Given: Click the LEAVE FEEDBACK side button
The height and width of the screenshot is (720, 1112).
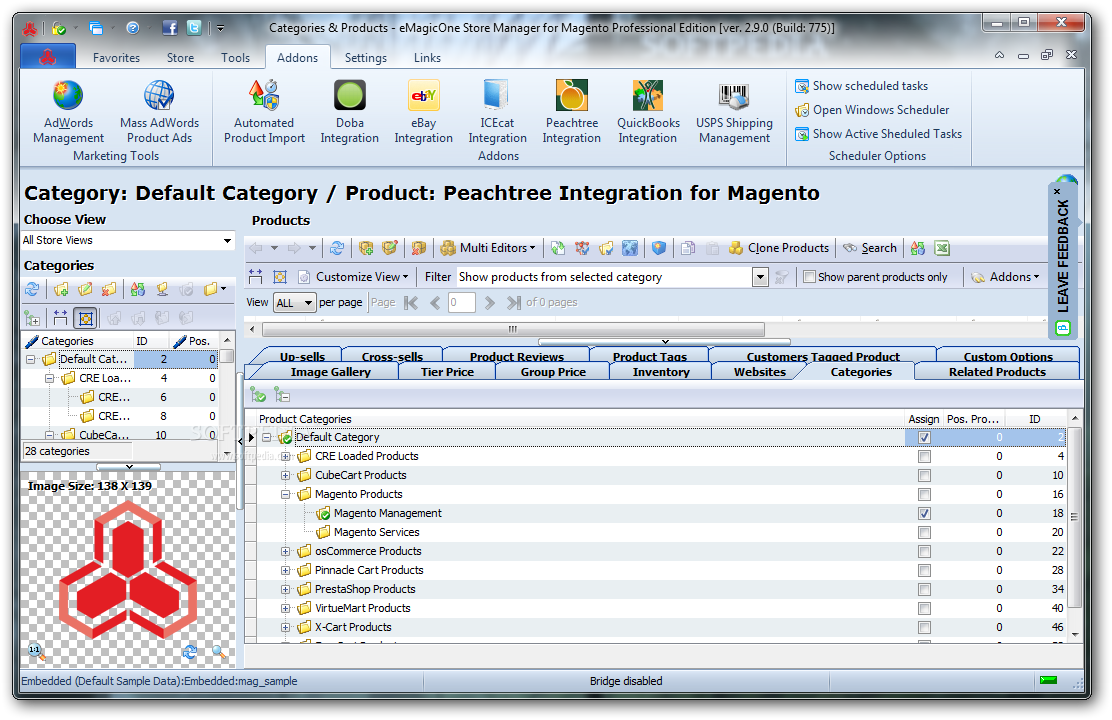Looking at the screenshot, I should pyautogui.click(x=1063, y=260).
